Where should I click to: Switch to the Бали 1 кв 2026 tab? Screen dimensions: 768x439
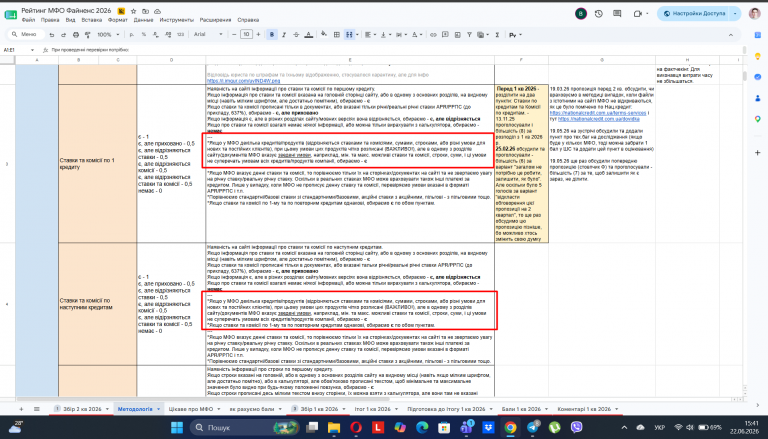[x=521, y=409]
